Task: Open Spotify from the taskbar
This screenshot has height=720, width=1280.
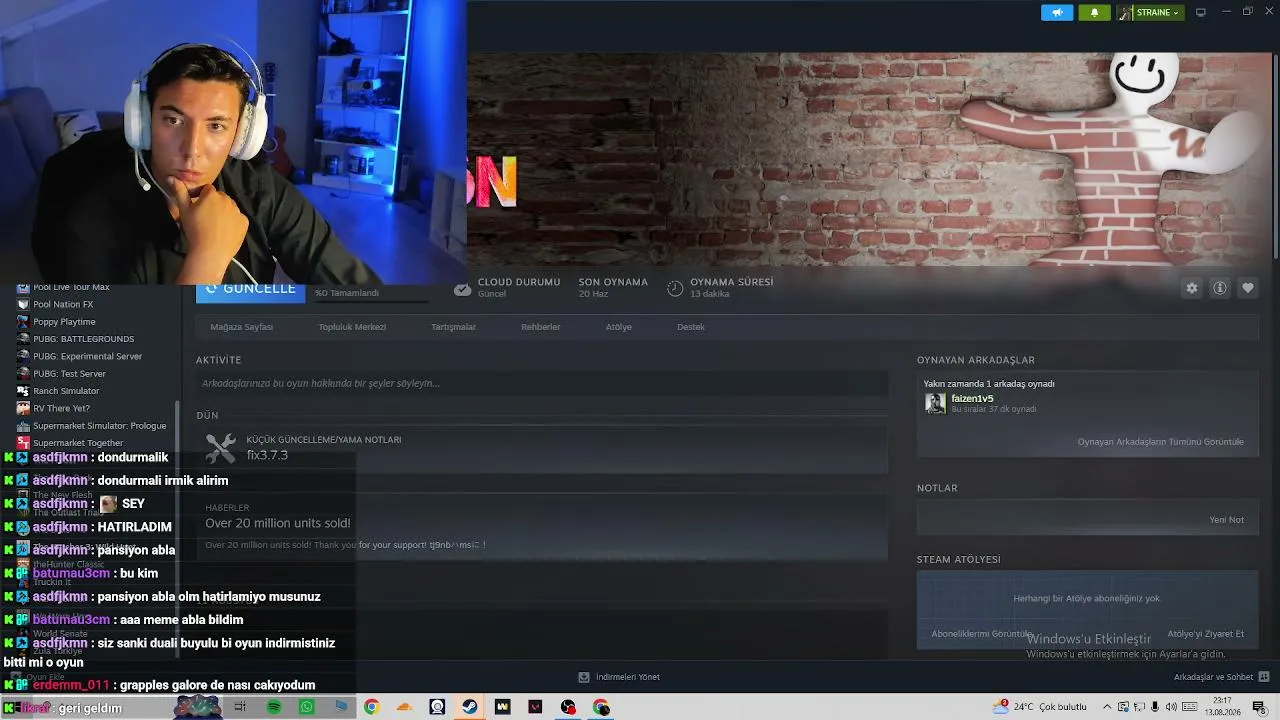Action: 274,707
